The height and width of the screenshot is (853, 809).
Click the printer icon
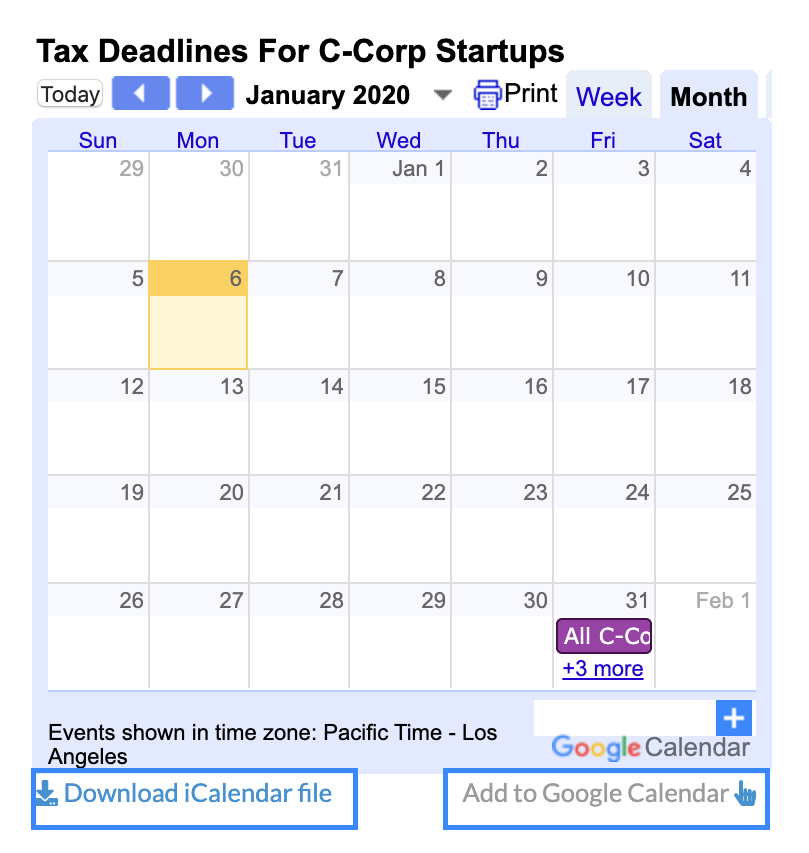[x=487, y=95]
